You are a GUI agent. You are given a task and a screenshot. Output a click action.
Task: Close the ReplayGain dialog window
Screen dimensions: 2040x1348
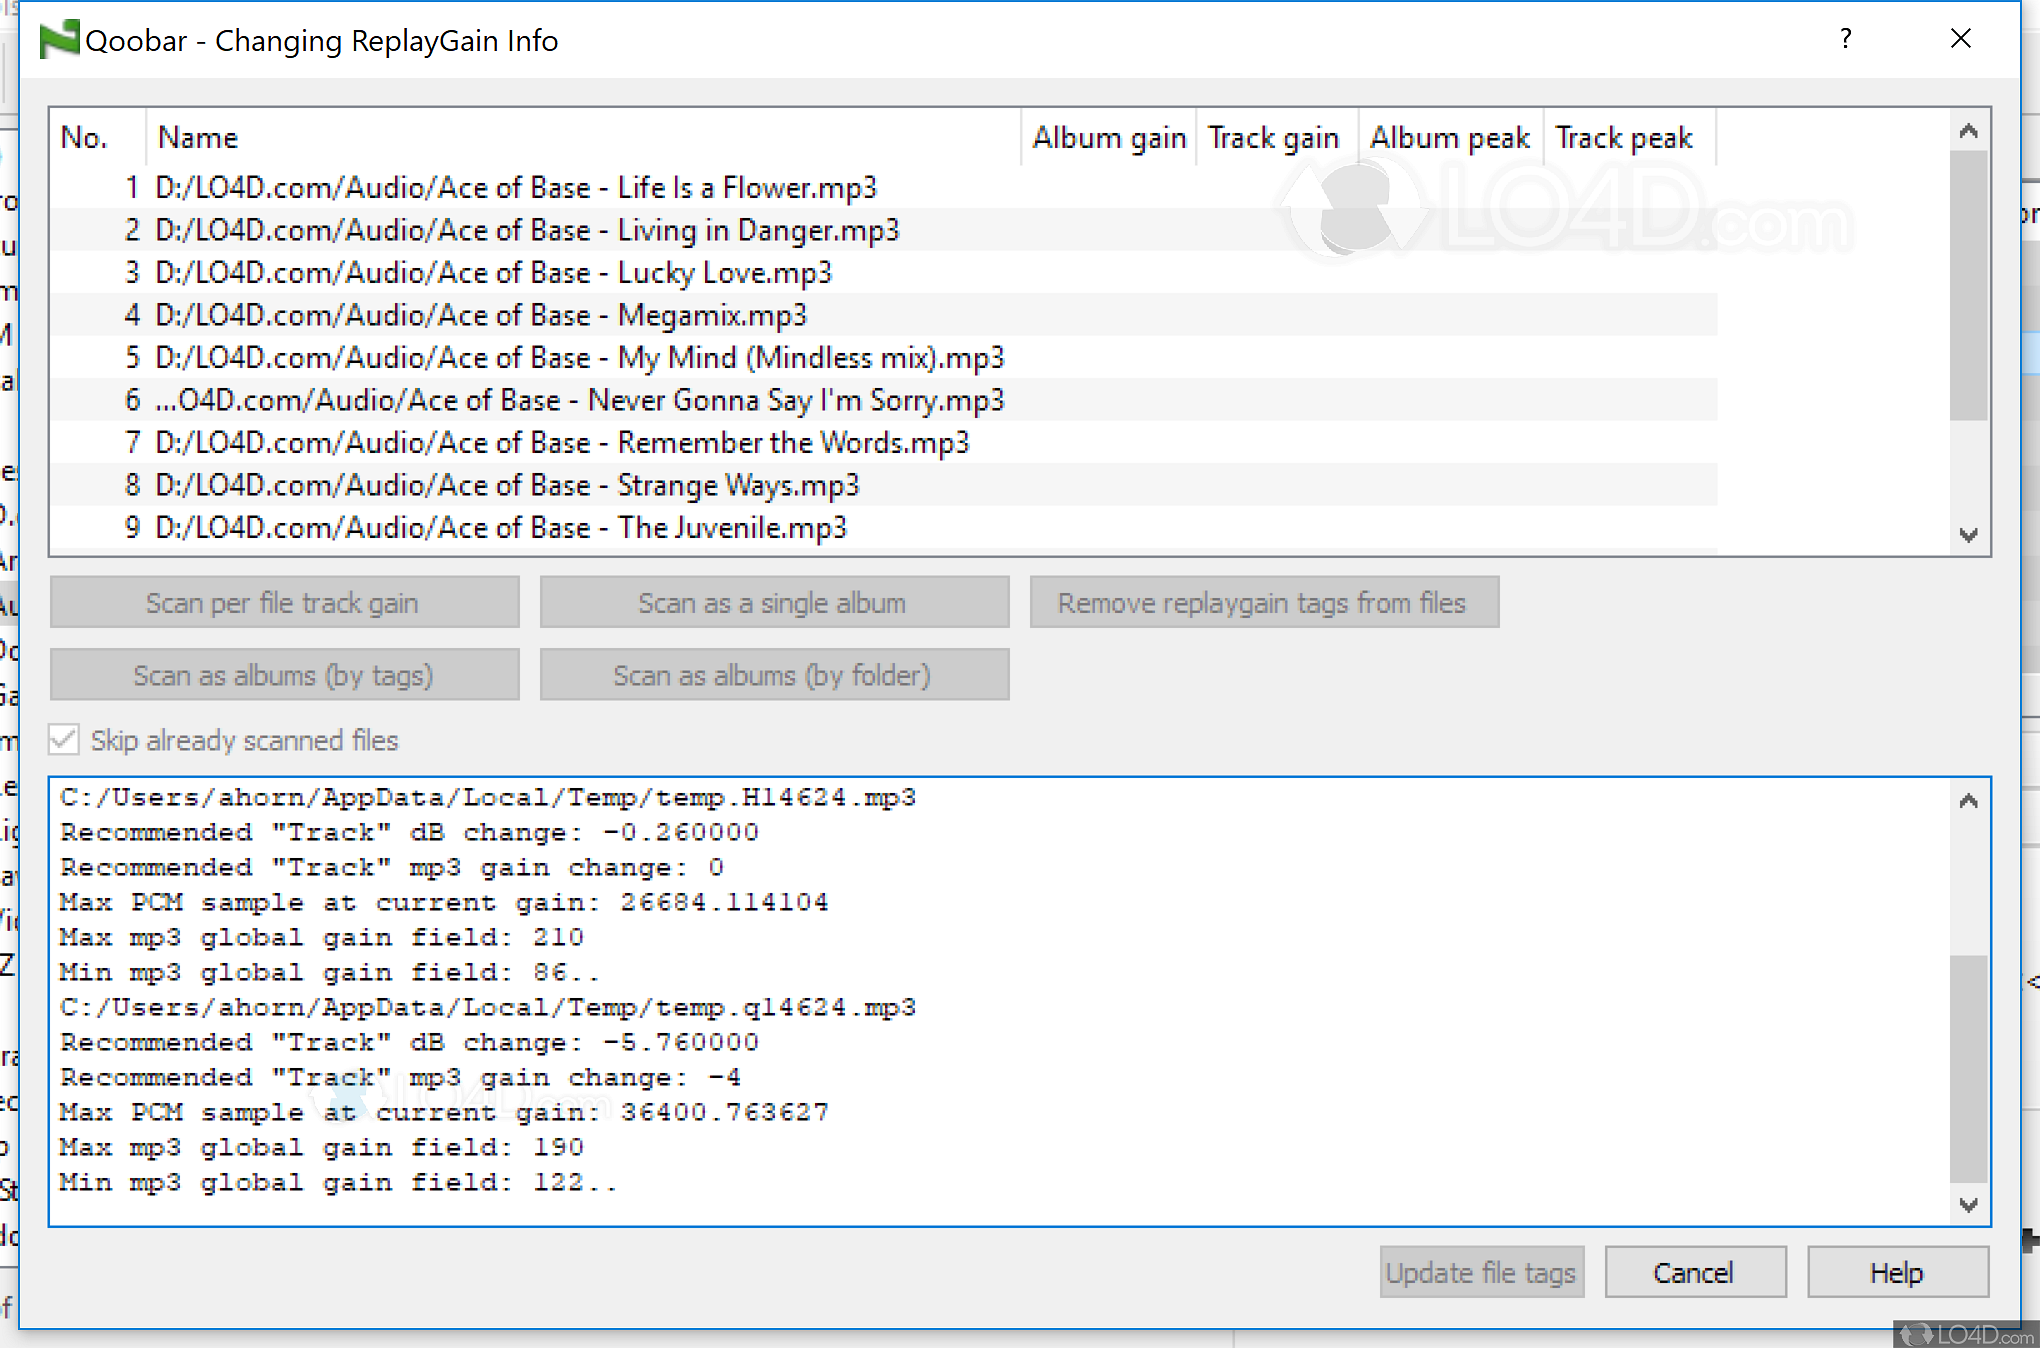(1960, 40)
